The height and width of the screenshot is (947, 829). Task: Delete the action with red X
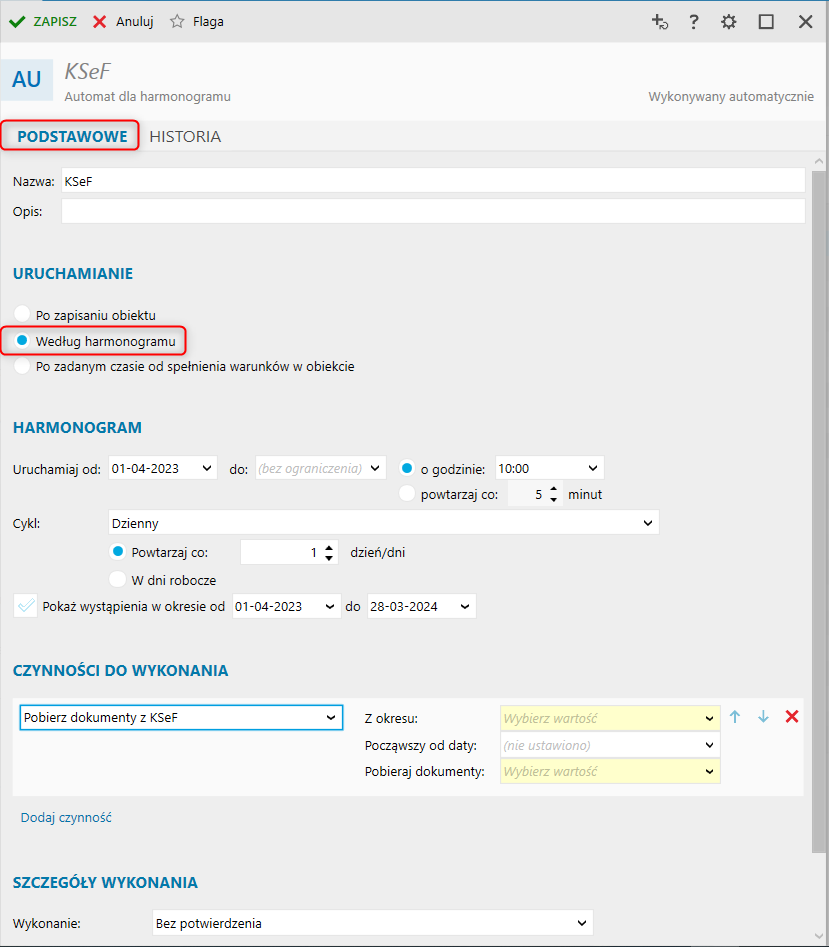(792, 717)
